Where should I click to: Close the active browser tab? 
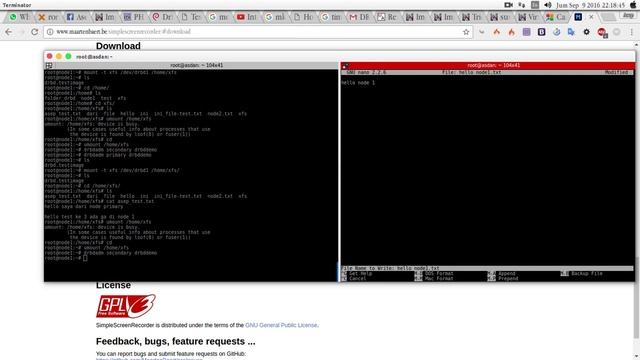click(591, 17)
